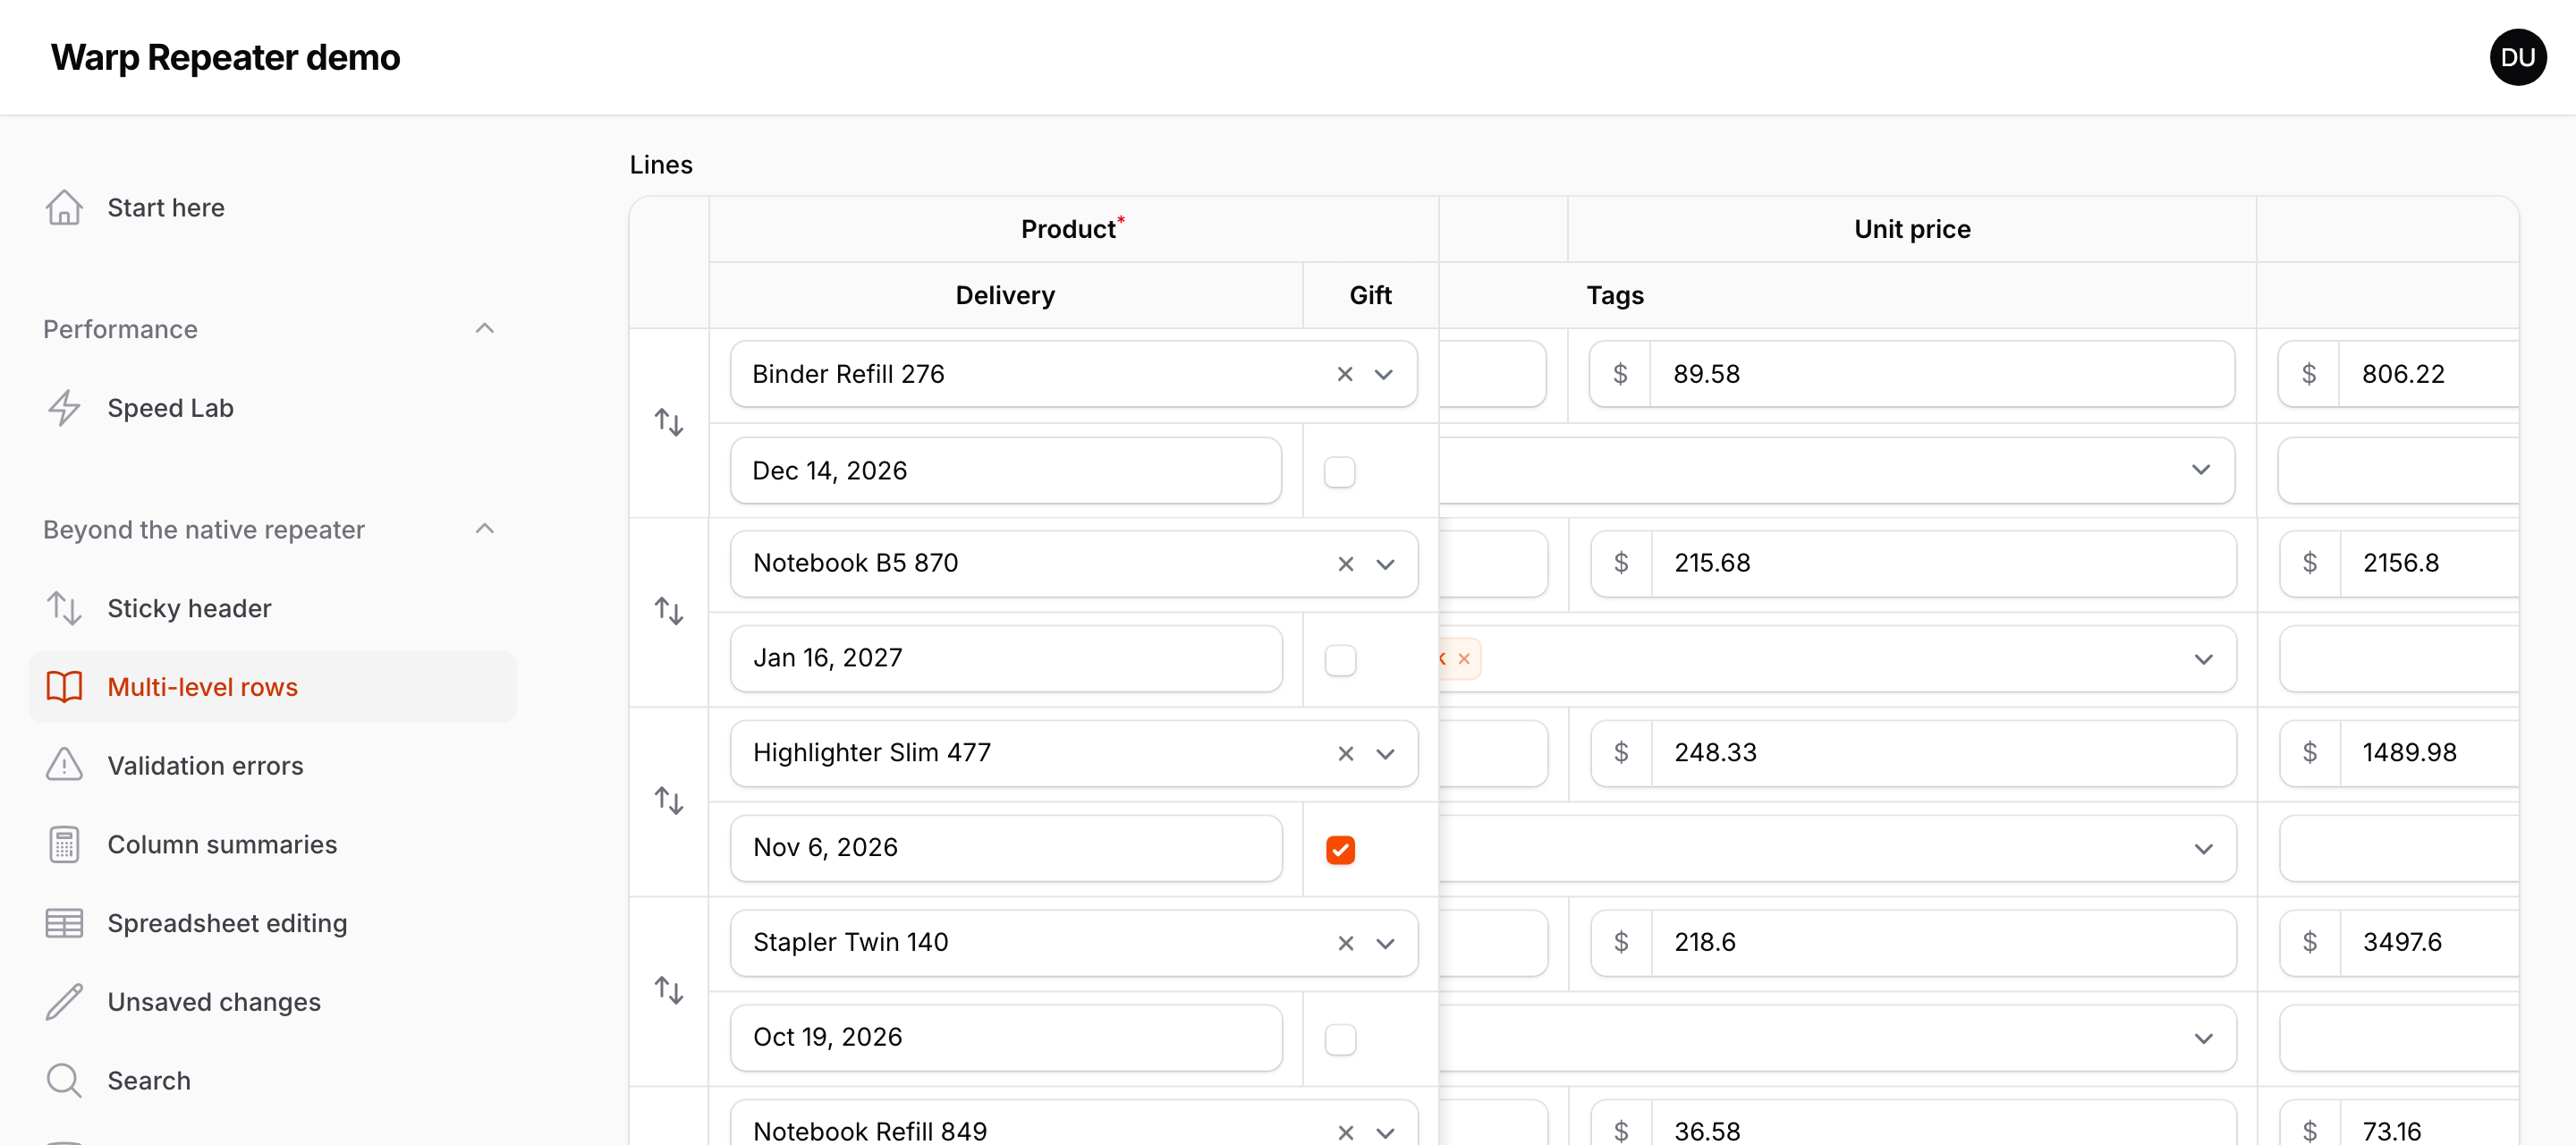The height and width of the screenshot is (1145, 2576).
Task: Click the Column summaries calculator icon
Action: pyautogui.click(x=64, y=844)
